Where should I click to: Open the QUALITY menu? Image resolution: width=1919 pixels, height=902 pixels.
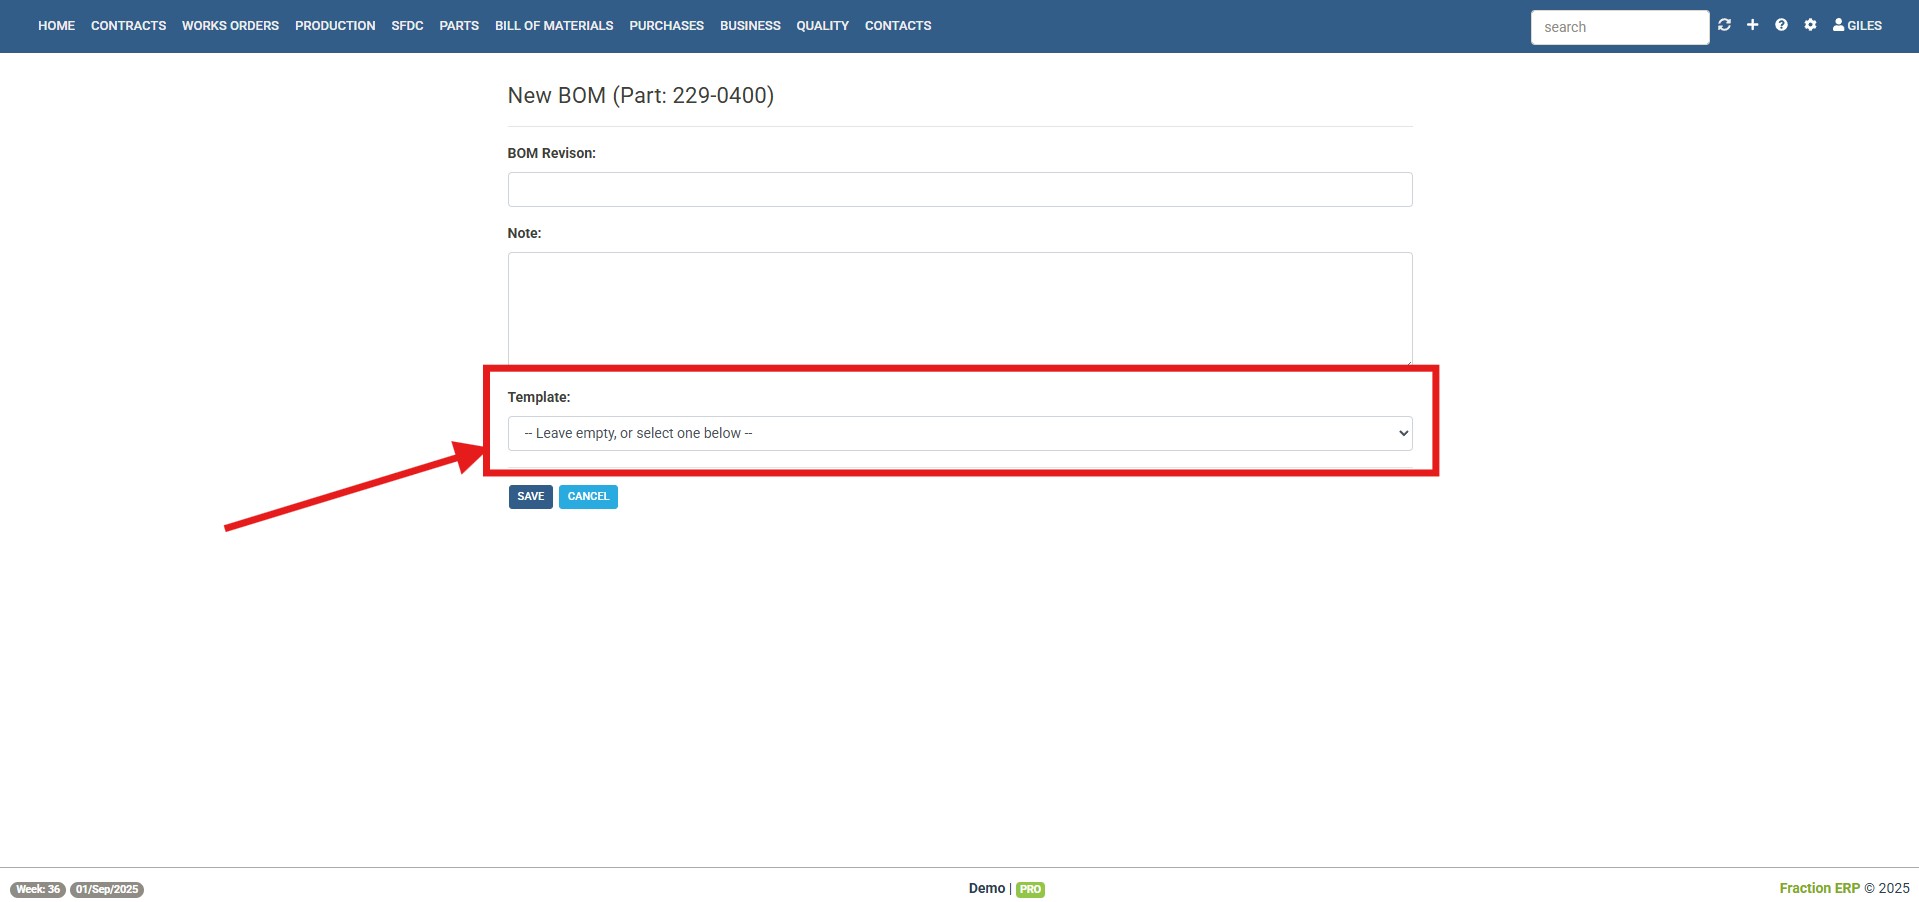pyautogui.click(x=822, y=25)
